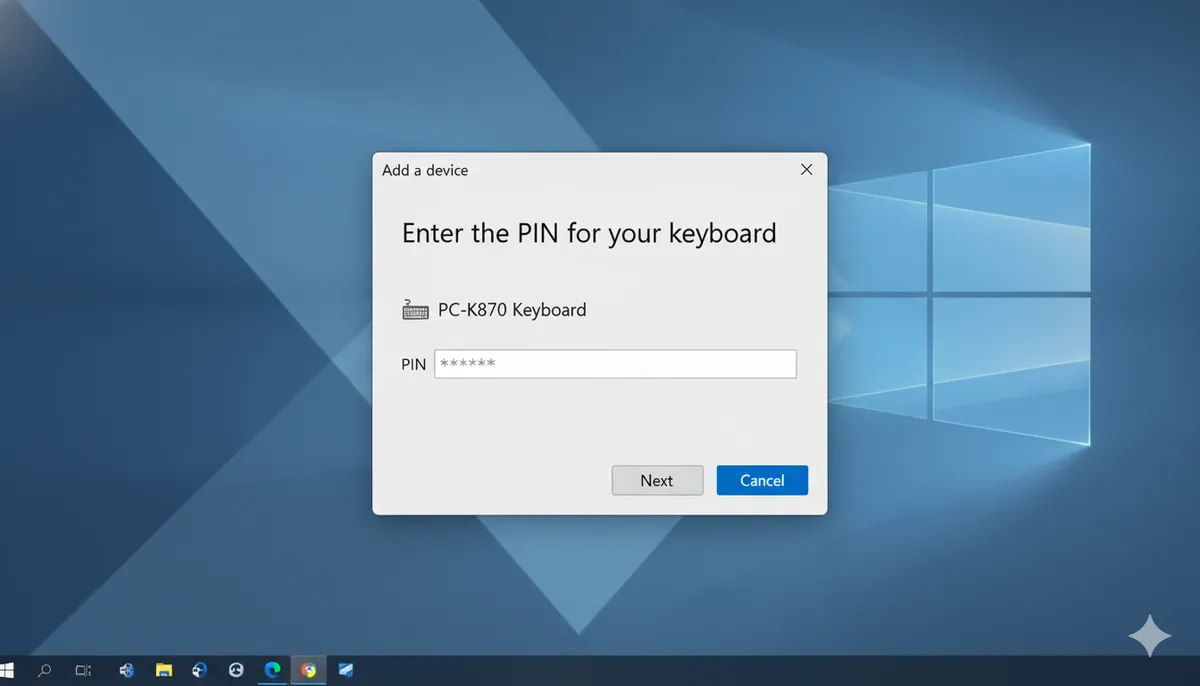Cancel the keyboard pairing

762,480
